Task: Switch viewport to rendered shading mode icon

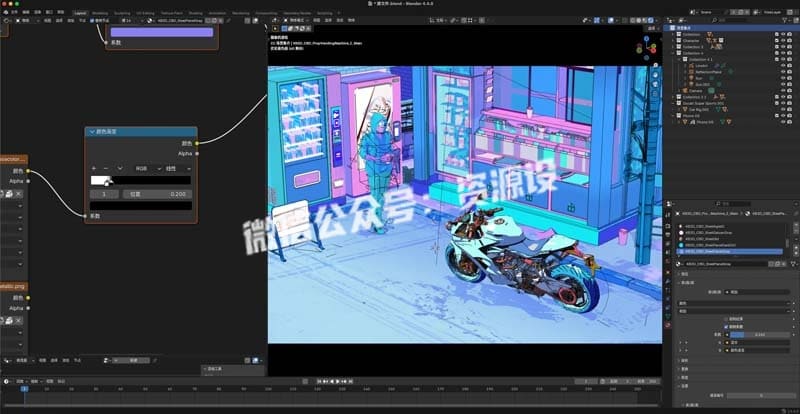Action: 651,20
